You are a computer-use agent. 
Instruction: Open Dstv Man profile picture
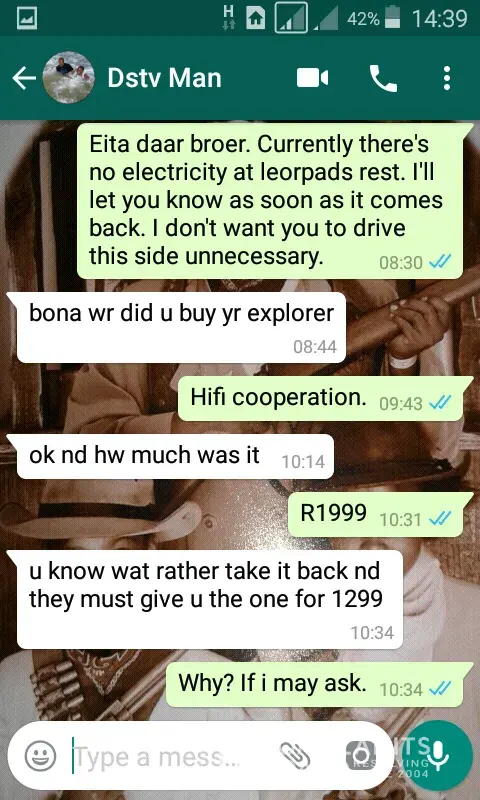coord(68,78)
